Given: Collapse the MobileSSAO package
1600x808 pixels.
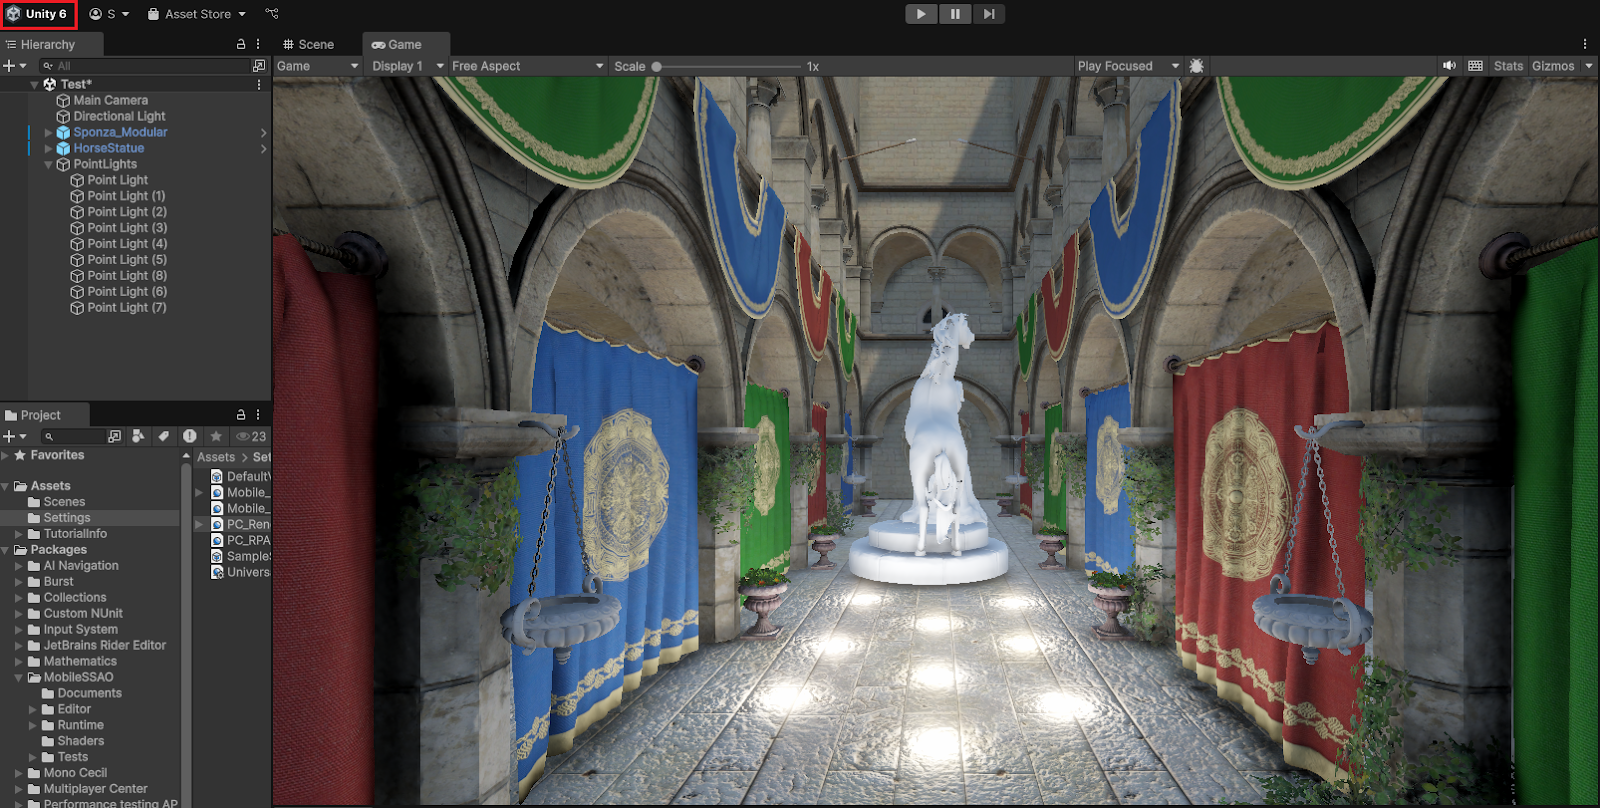Looking at the screenshot, I should click(19, 677).
